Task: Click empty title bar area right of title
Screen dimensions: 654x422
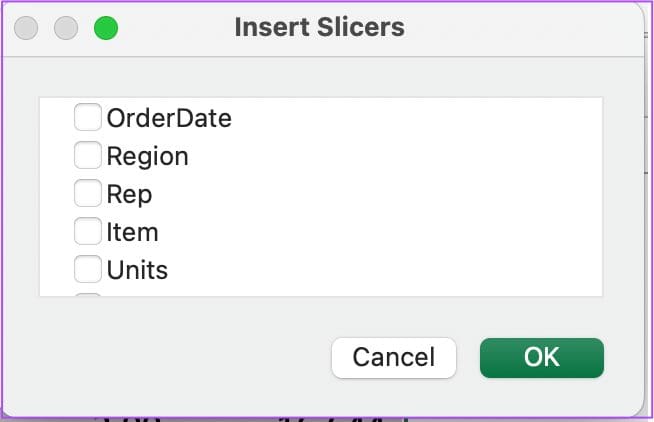Action: tap(520, 27)
